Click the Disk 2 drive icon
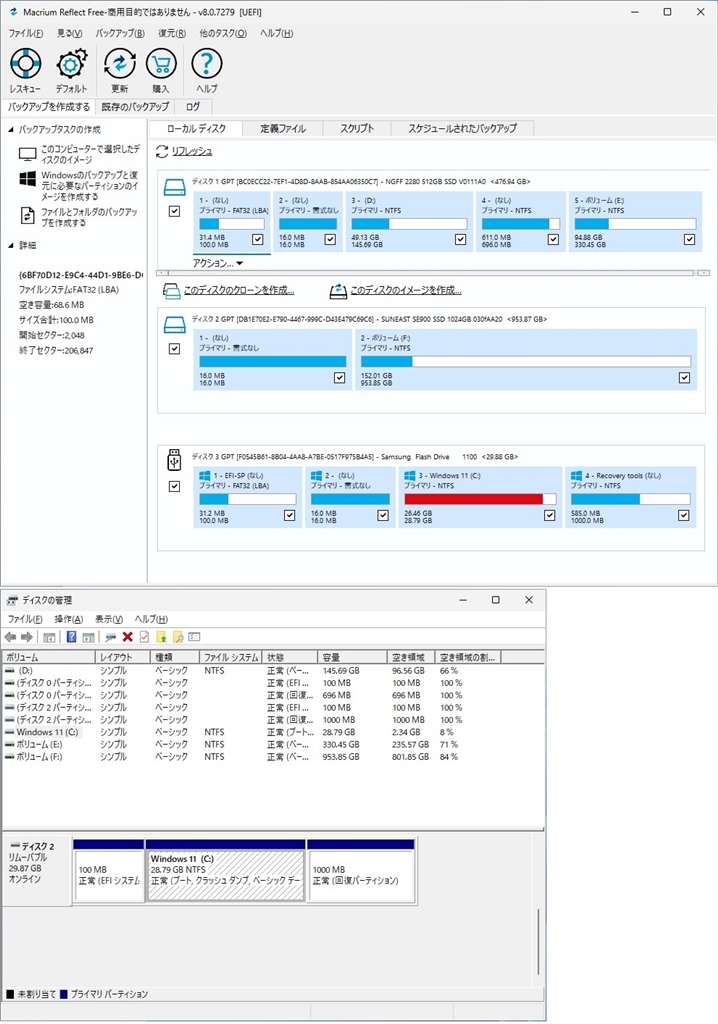Viewport: 718px width, 1024px height. point(174,325)
